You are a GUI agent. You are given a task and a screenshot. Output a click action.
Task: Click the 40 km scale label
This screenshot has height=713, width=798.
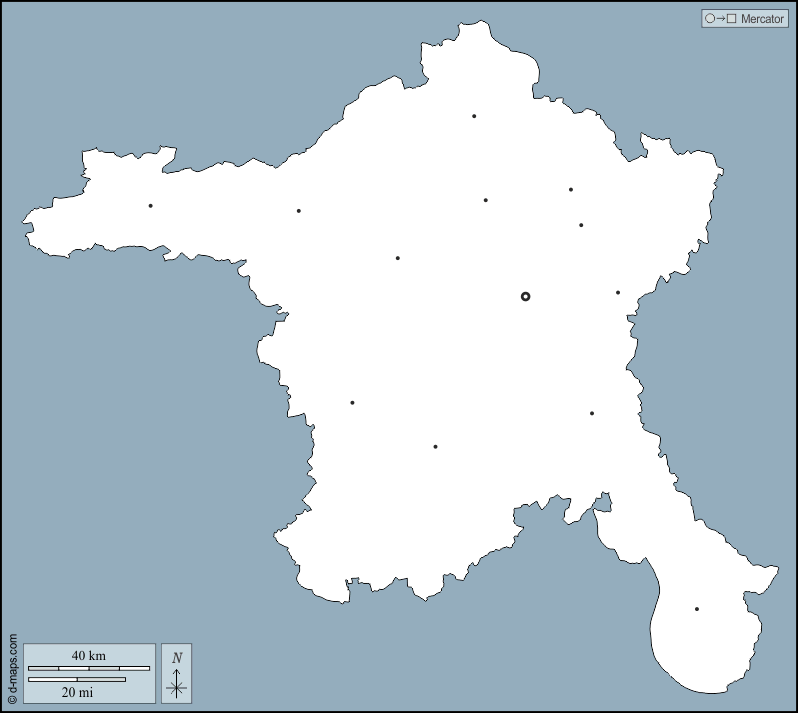coord(88,656)
